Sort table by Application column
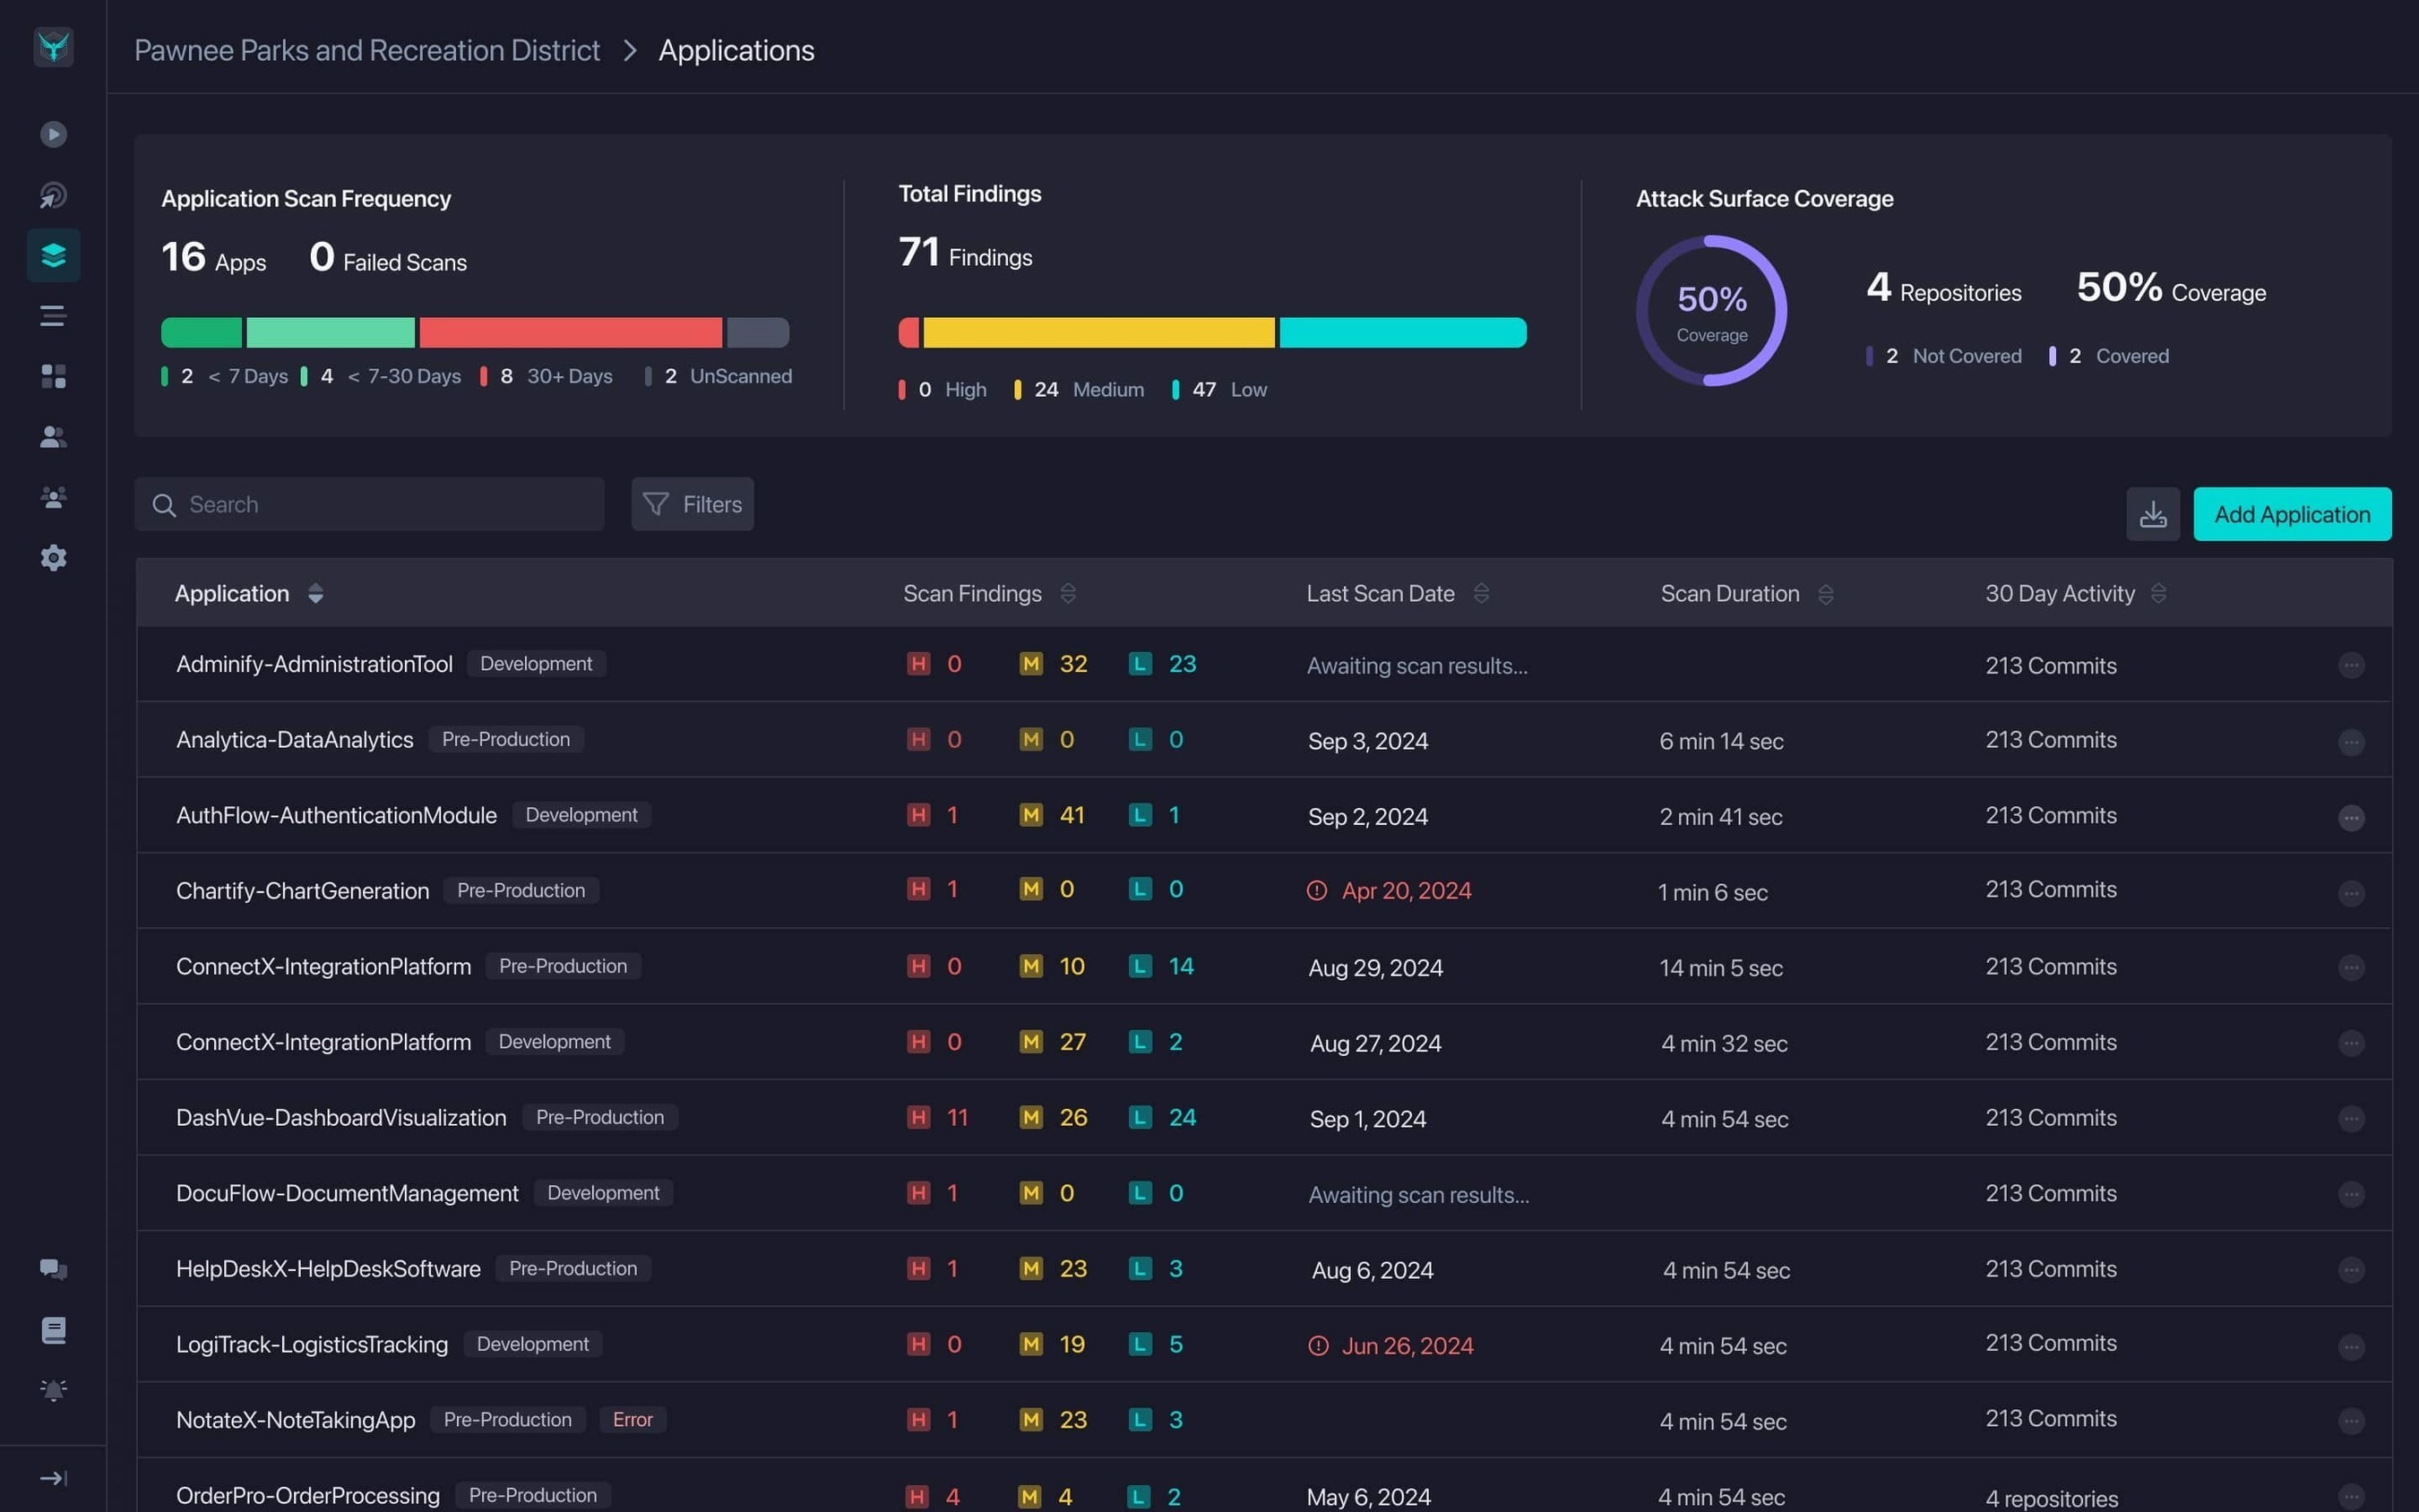Viewport: 2419px width, 1512px height. click(315, 593)
